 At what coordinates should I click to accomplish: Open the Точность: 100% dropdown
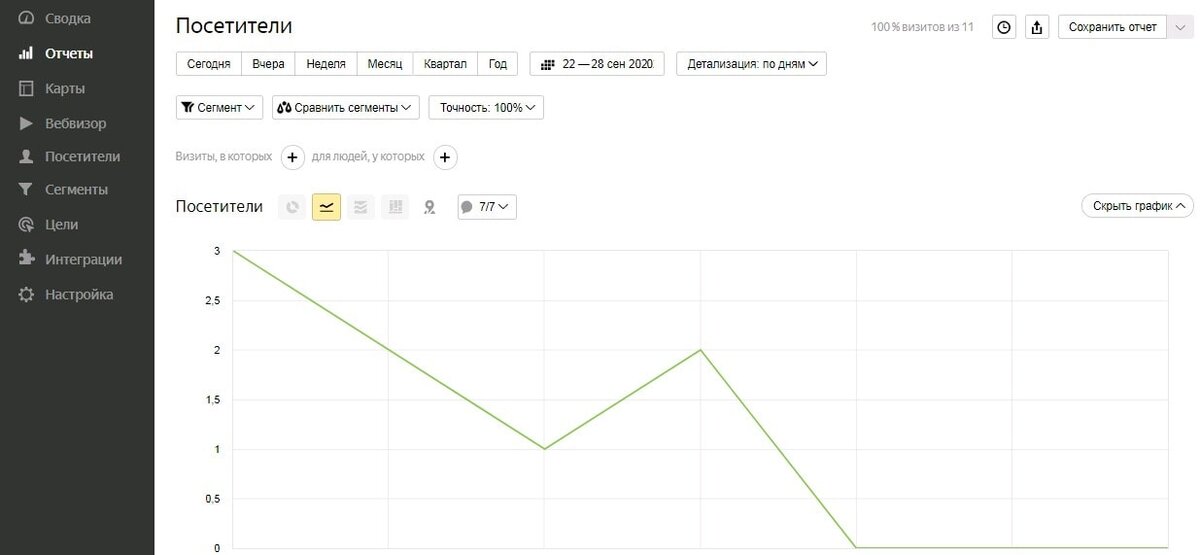point(486,107)
